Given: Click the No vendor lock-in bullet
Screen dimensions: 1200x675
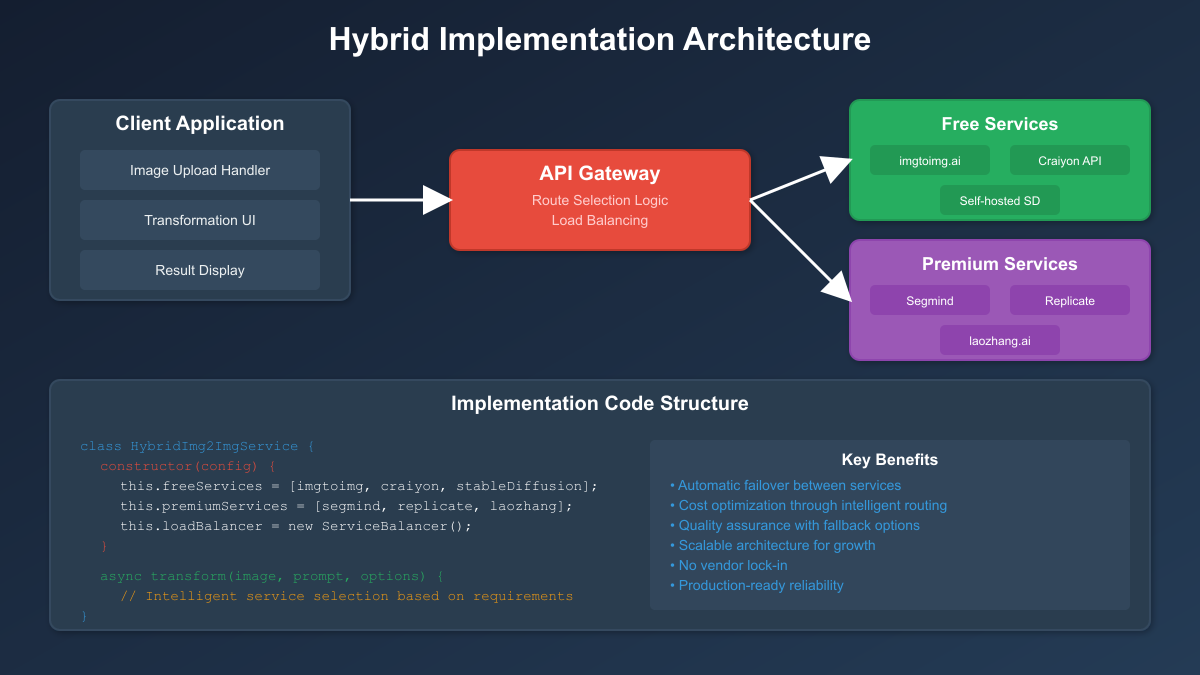Looking at the screenshot, I should tap(729, 565).
